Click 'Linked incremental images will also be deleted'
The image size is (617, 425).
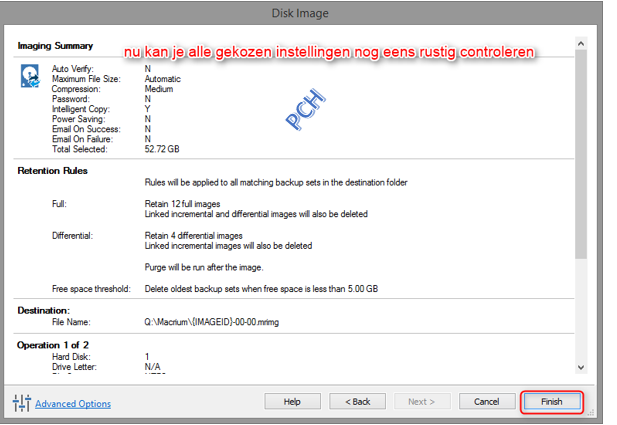228,246
